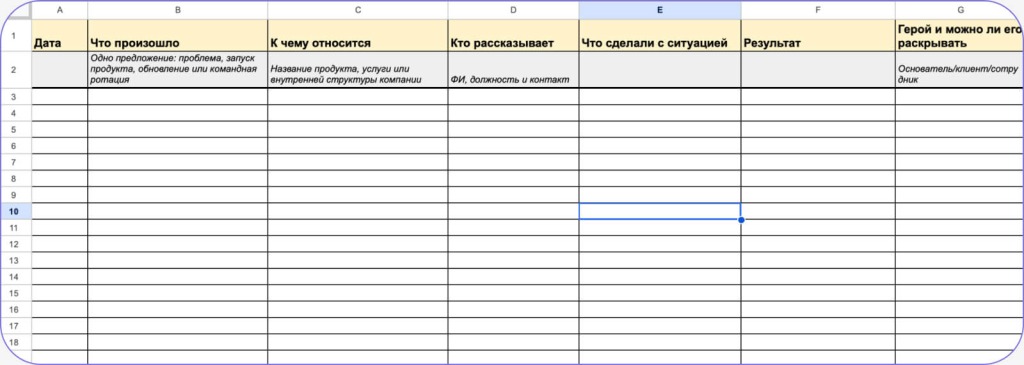Click the 'Что сделали с ситуацией' header cell
Viewport: 1024px width, 365px height.
pos(660,35)
